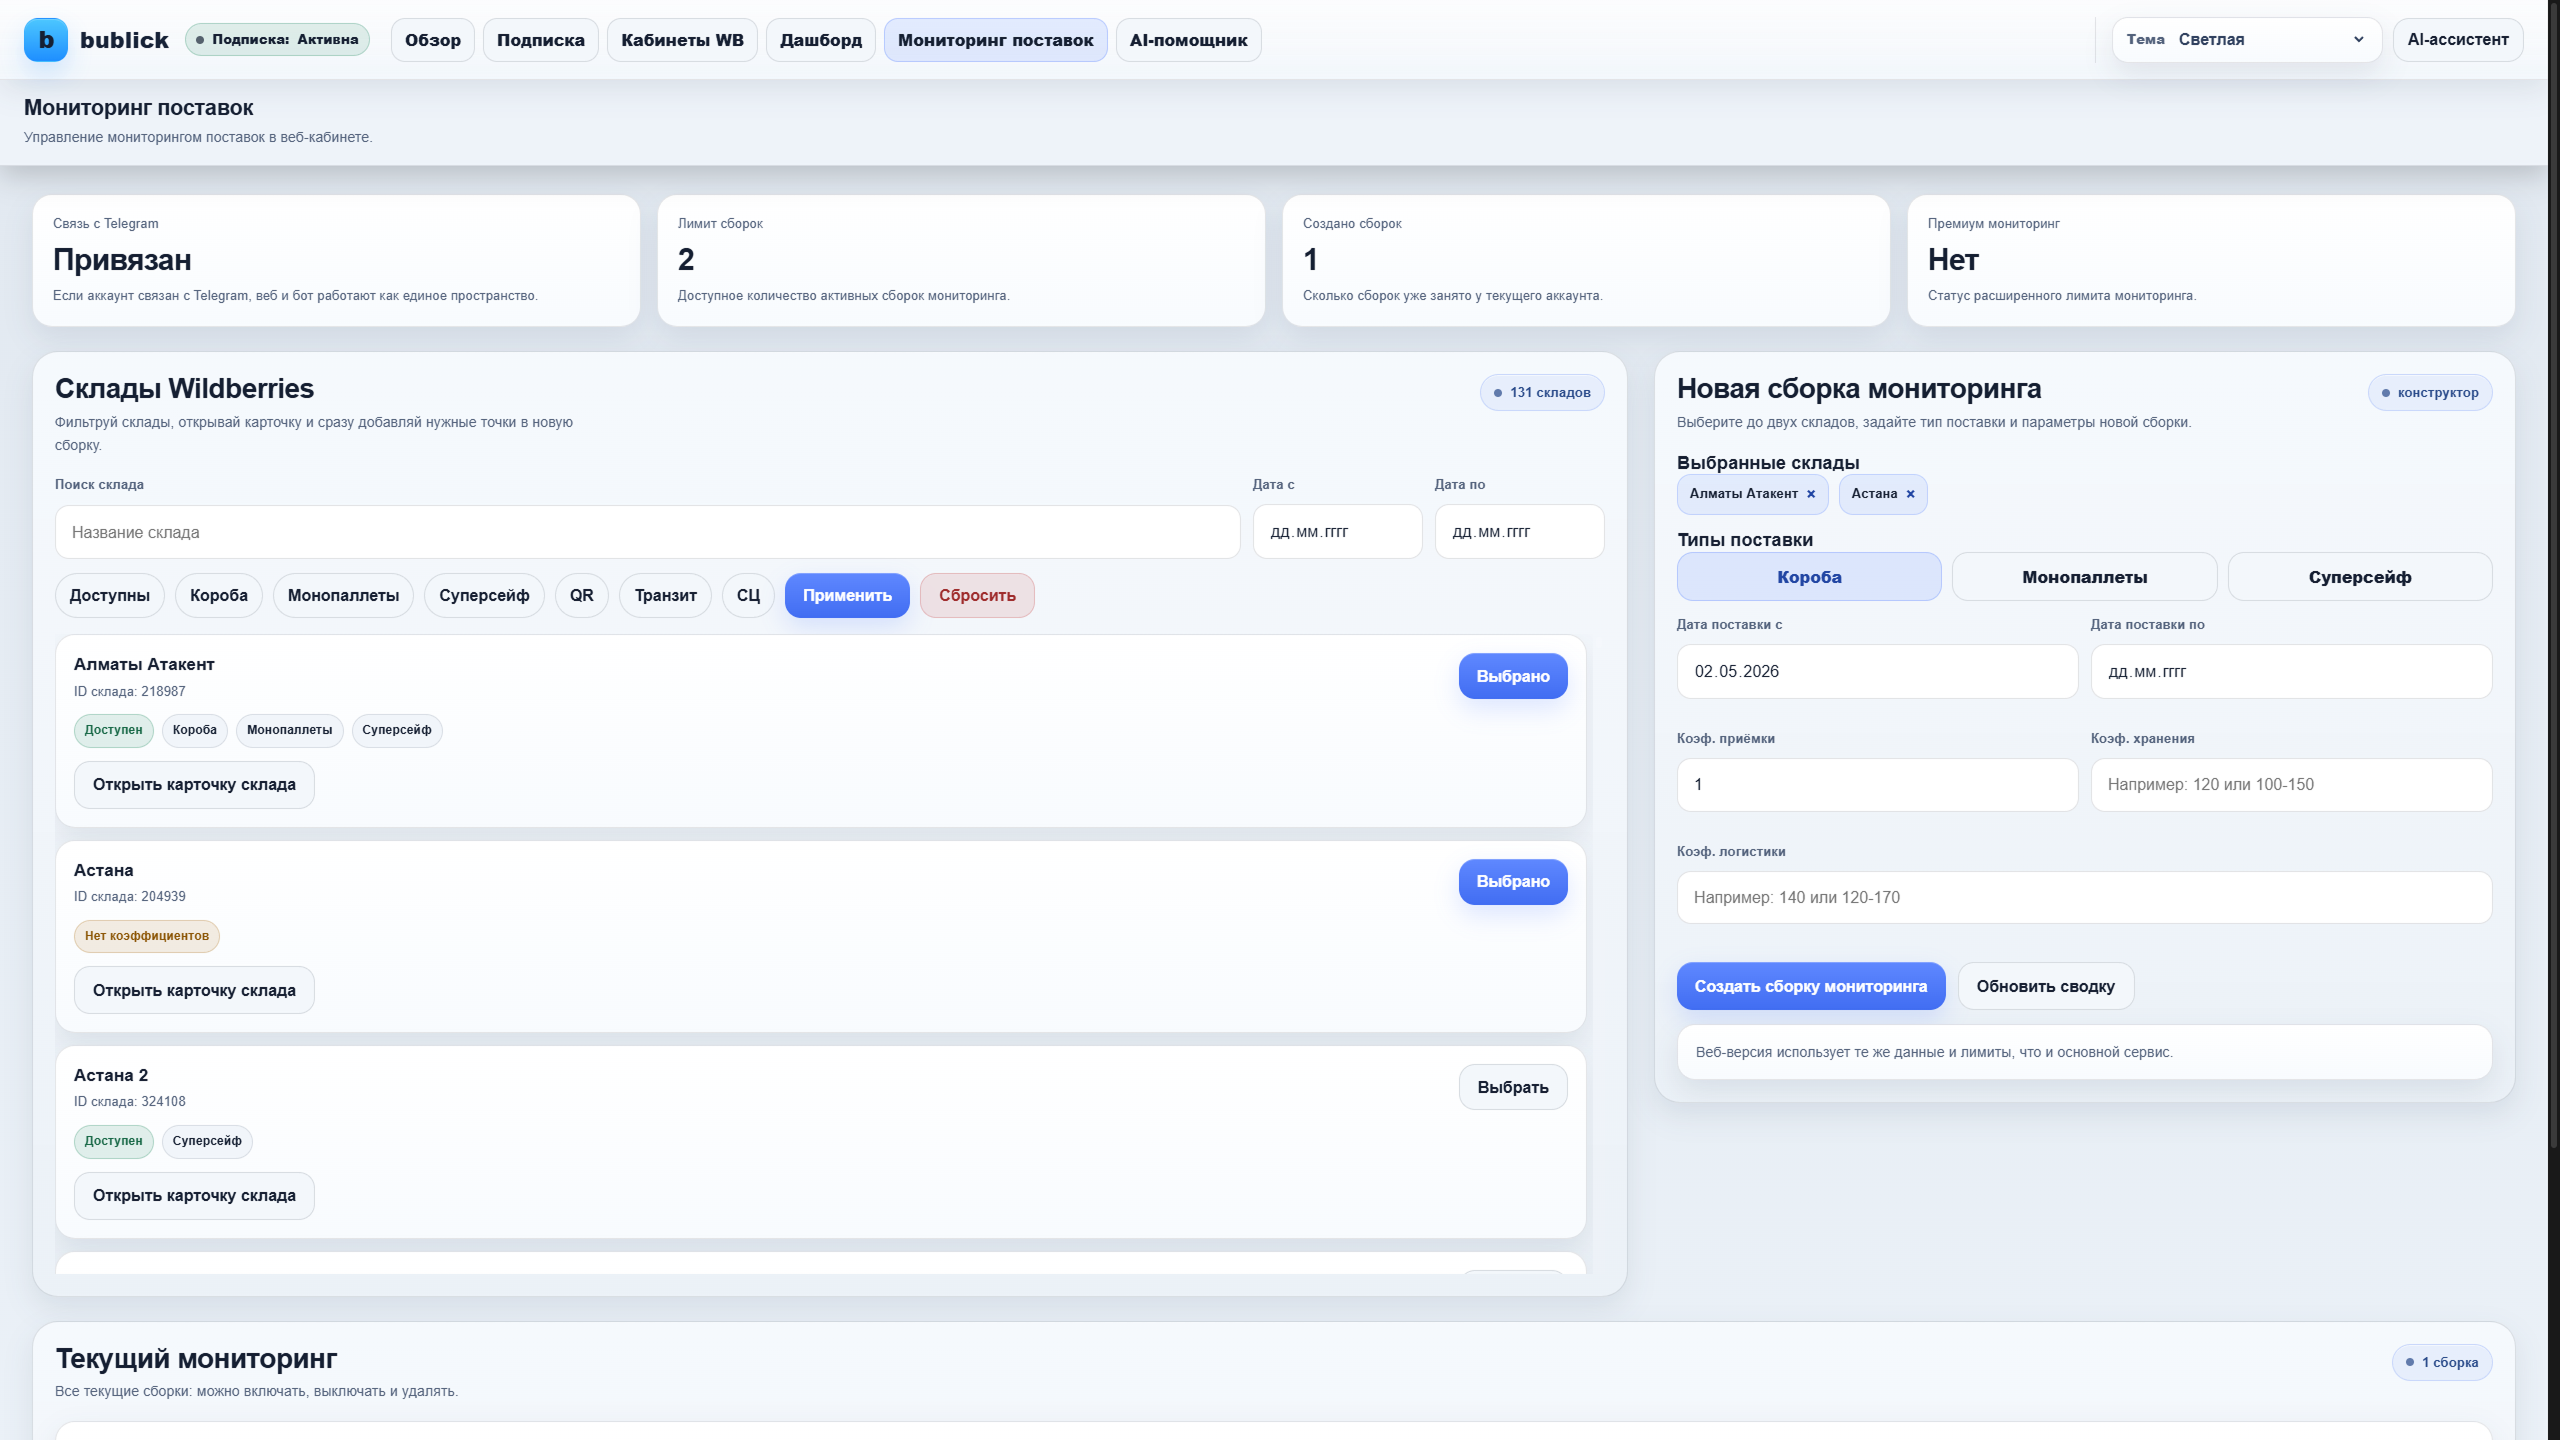Screen dimensions: 2560x1440
Task: Click the bublick logo icon
Action: pos(46,40)
